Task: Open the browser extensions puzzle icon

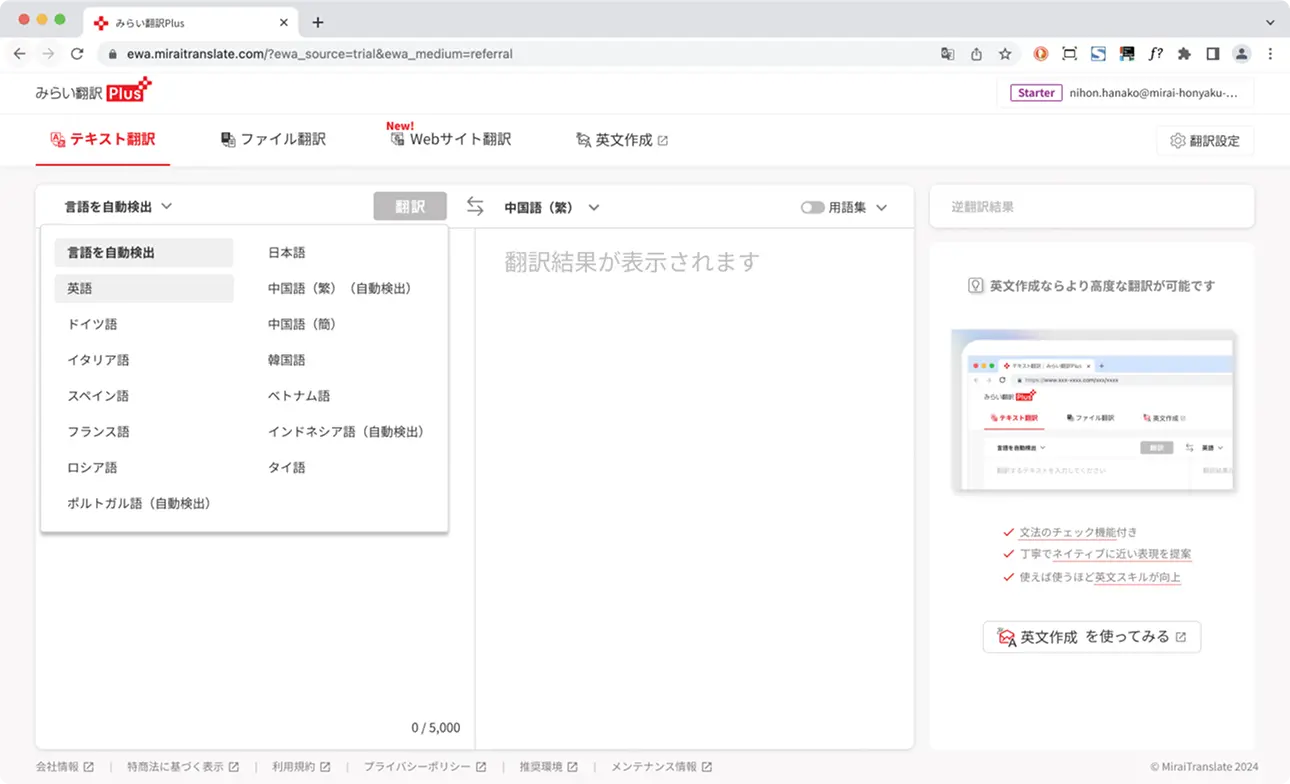Action: point(1184,54)
